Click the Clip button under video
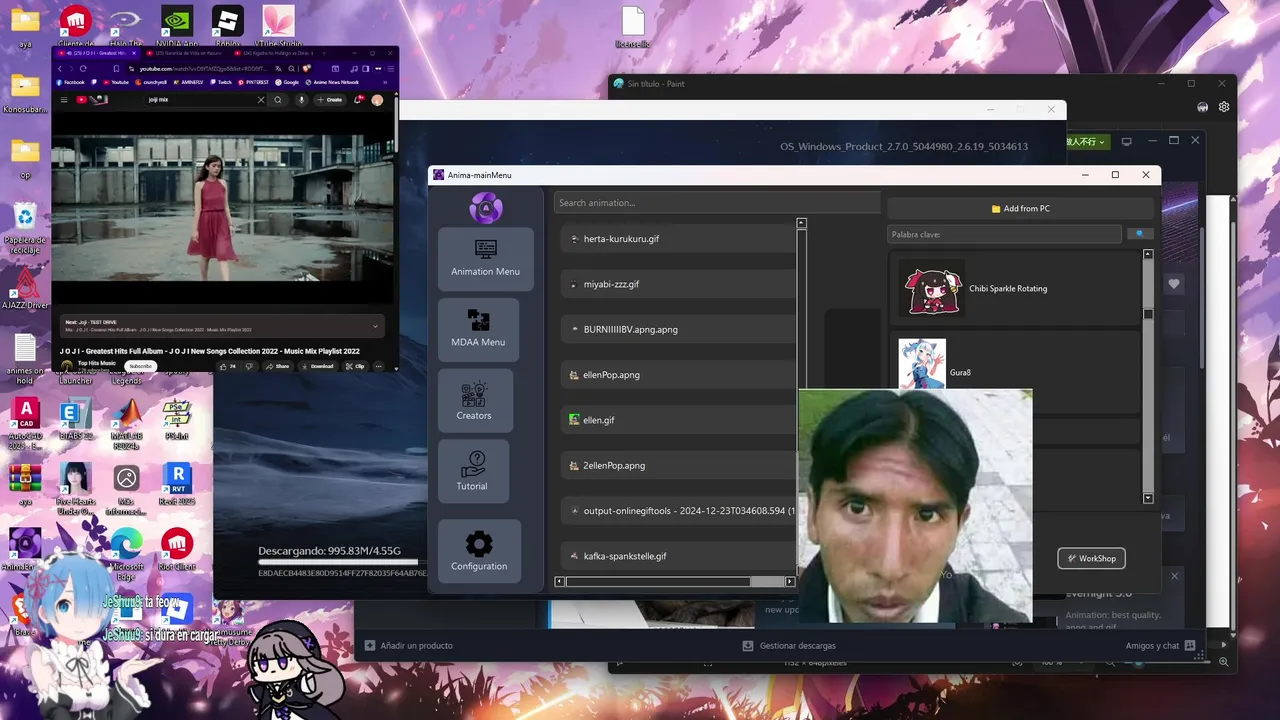The image size is (1280, 720). (x=355, y=366)
